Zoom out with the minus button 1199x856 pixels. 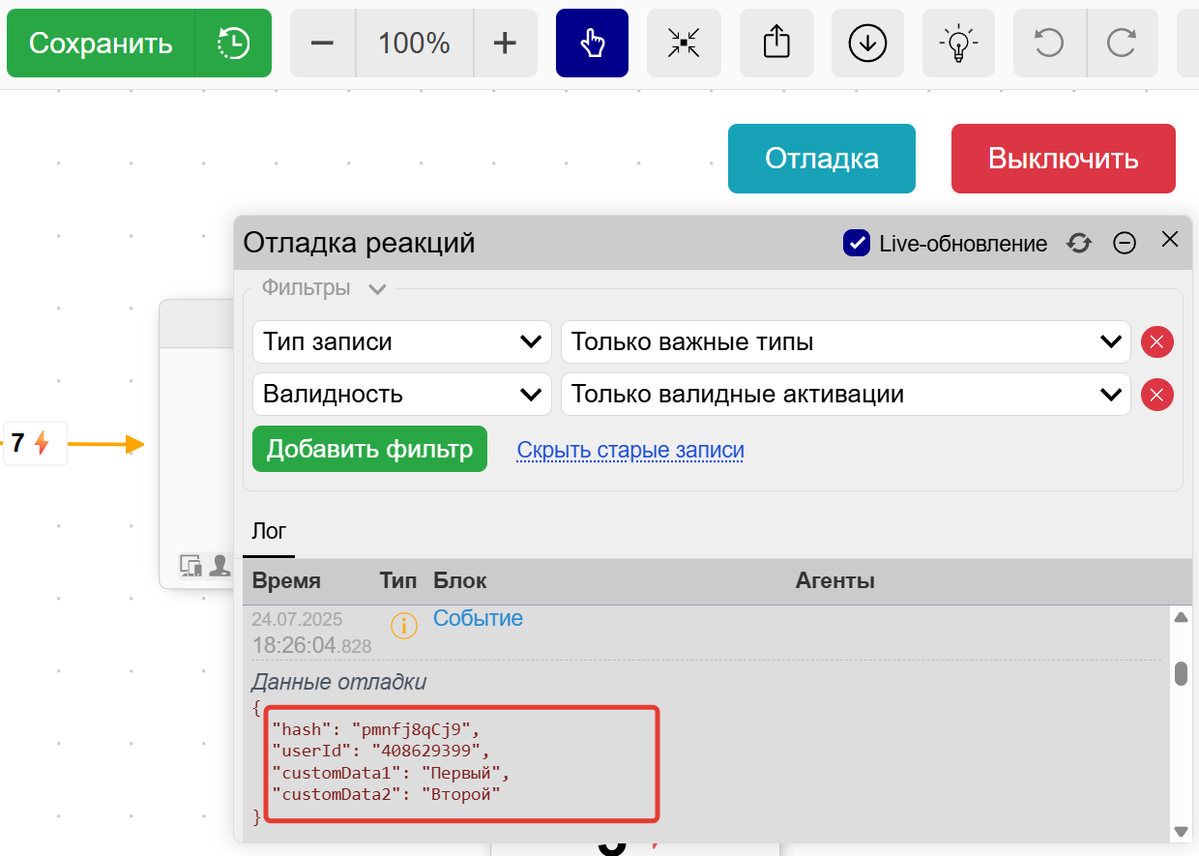point(322,43)
